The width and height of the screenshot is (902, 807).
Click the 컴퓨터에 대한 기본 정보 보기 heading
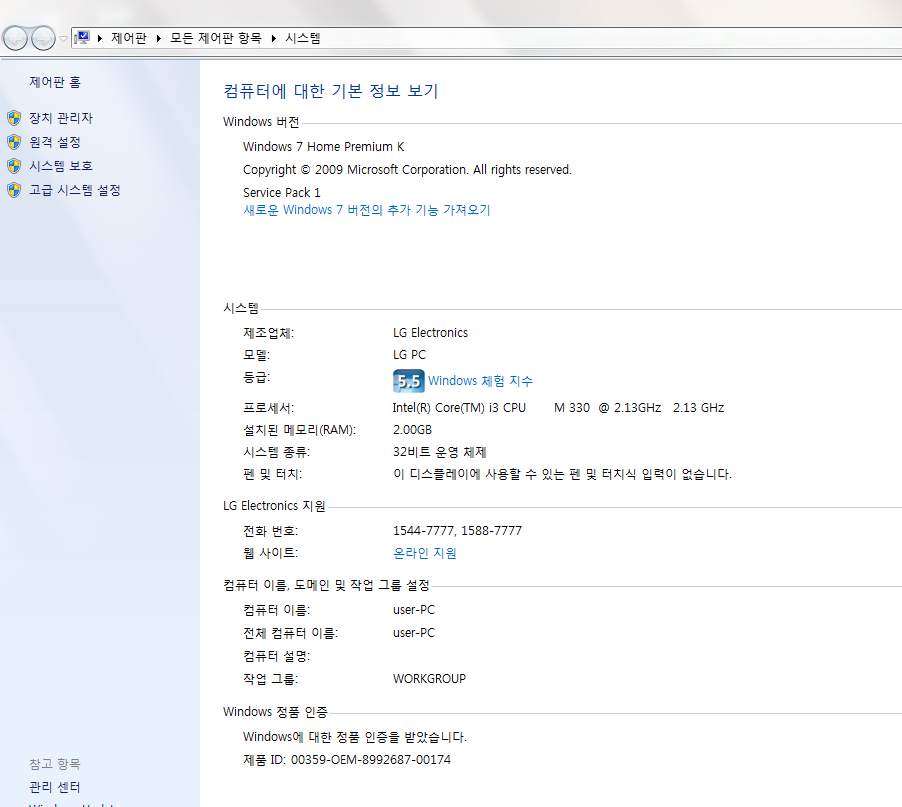pyautogui.click(x=331, y=91)
